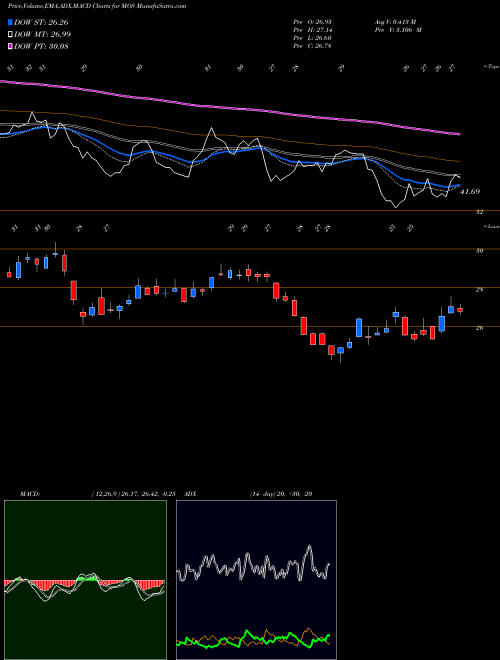
Task: Click the last red candlestick at far right
Action: (460, 310)
